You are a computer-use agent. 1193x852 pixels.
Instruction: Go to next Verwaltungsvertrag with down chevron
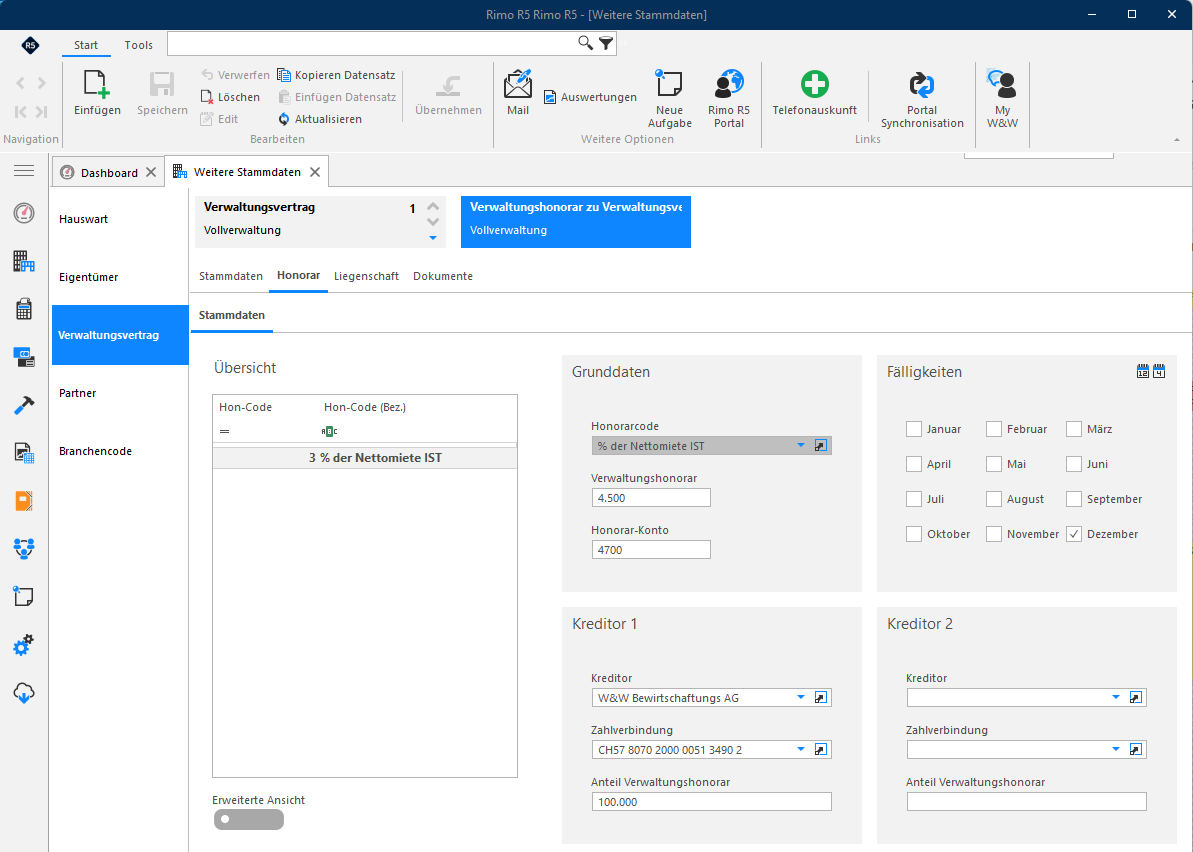coord(433,222)
